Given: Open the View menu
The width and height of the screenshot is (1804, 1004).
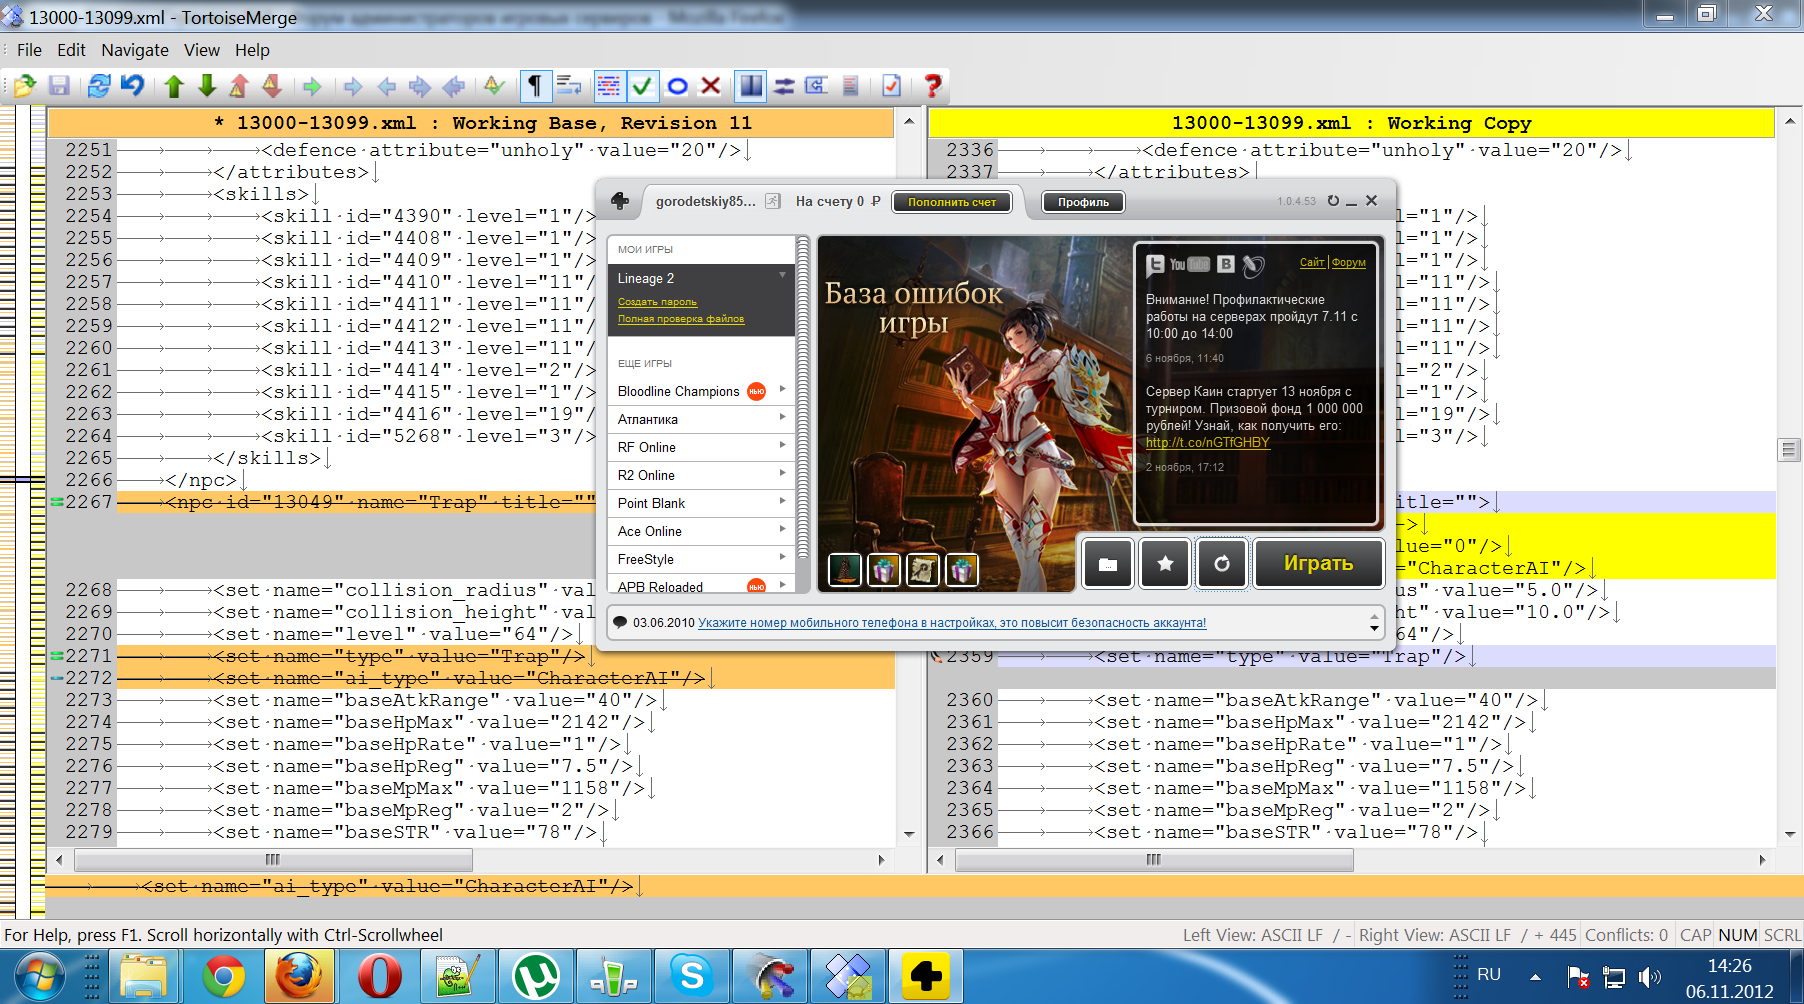Looking at the screenshot, I should point(201,50).
